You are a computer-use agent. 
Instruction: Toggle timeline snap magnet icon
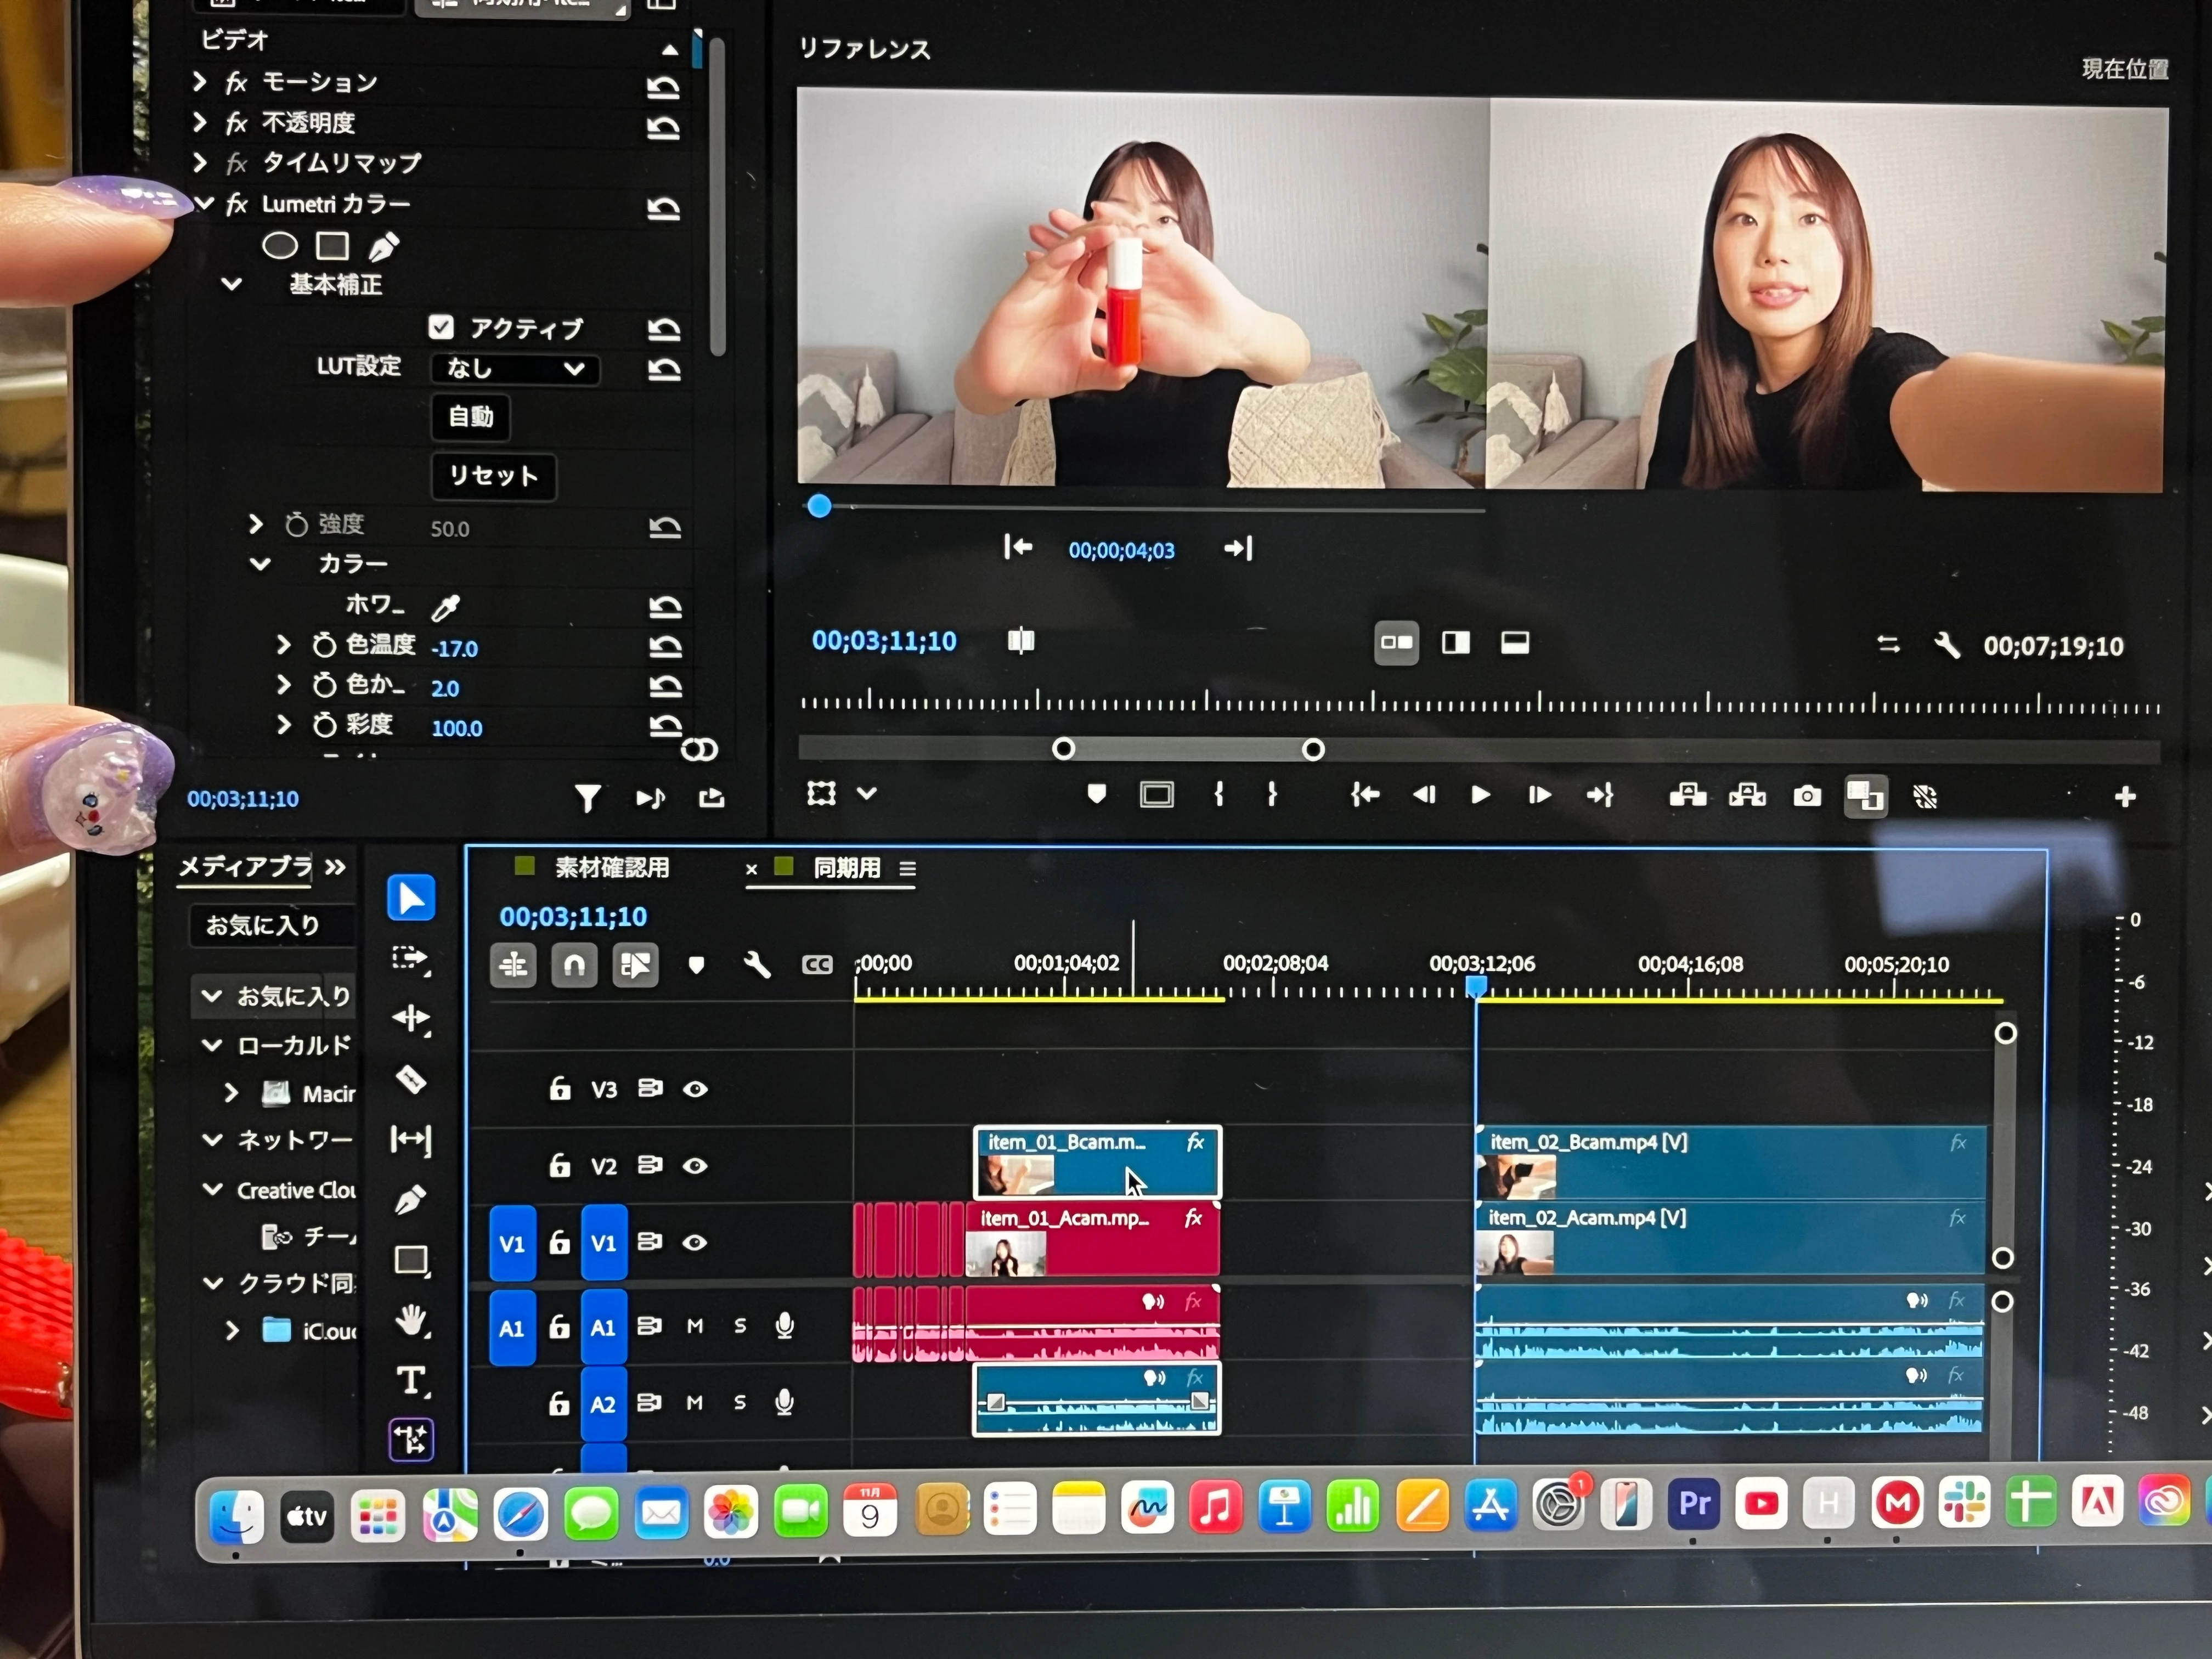pos(574,965)
